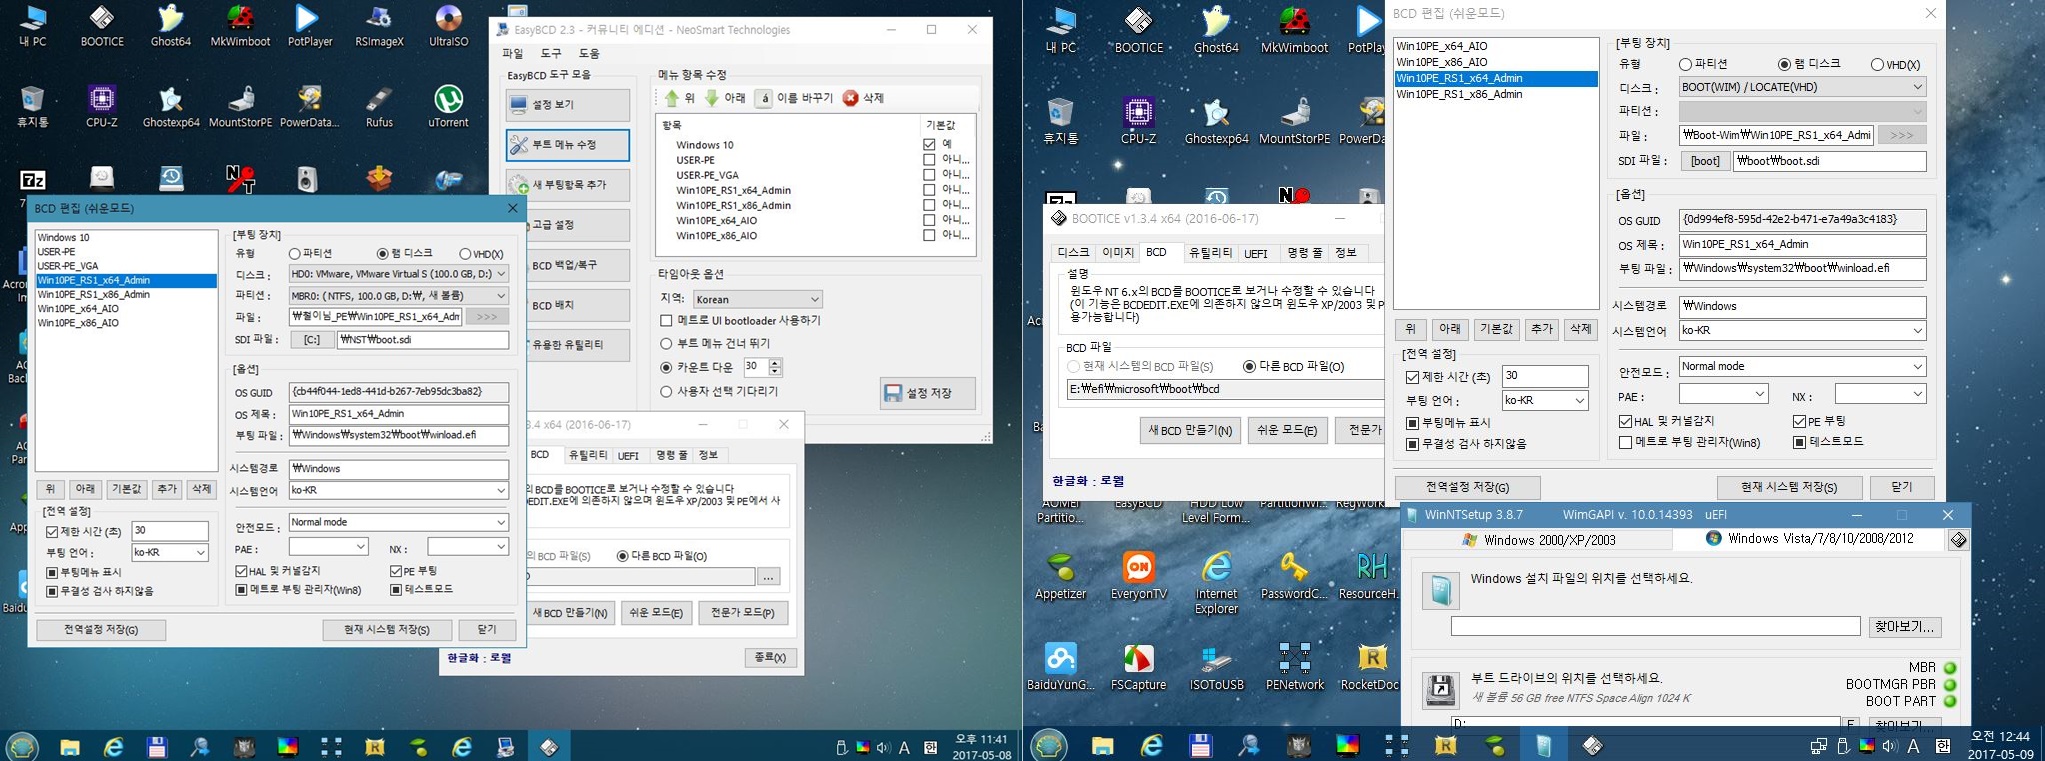
Task: Click the disk icon beside the WinNTSetup Vista tab
Action: (x=1958, y=539)
